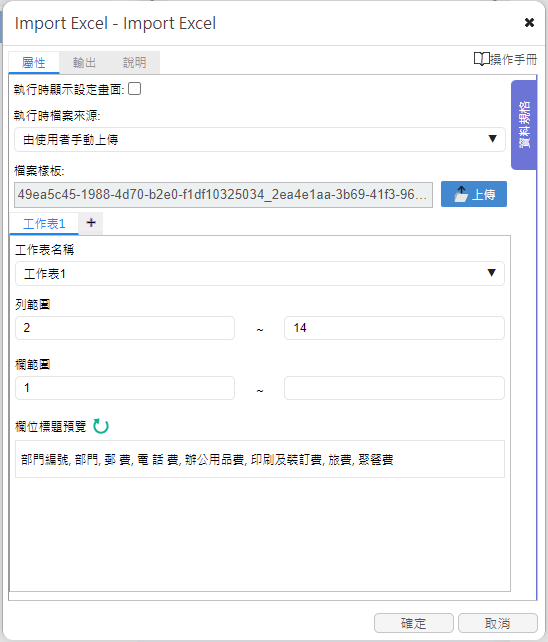Add a new sheet tab with the plus icon

(x=91, y=223)
